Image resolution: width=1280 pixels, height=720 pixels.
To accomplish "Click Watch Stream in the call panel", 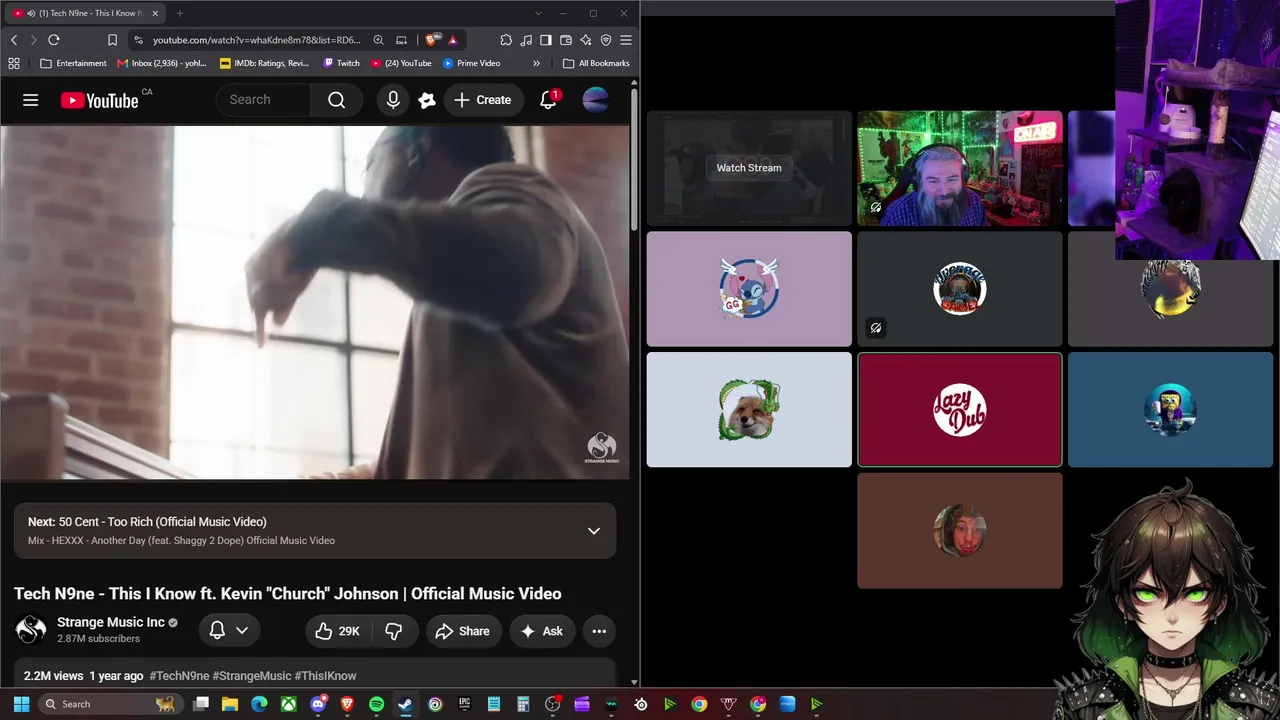I will coord(749,168).
